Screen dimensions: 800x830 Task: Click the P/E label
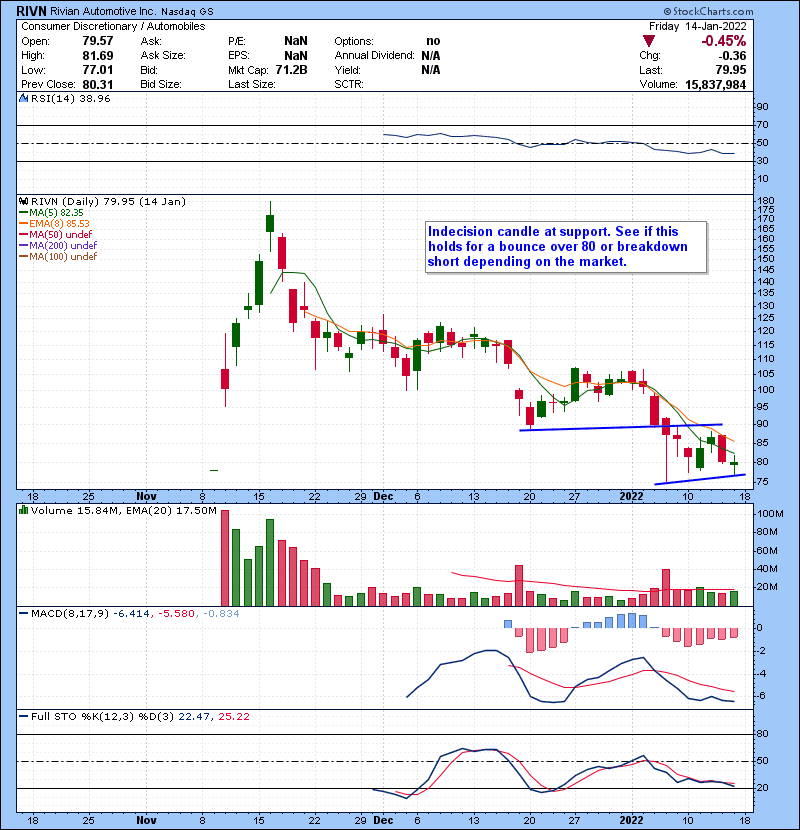[x=237, y=41]
